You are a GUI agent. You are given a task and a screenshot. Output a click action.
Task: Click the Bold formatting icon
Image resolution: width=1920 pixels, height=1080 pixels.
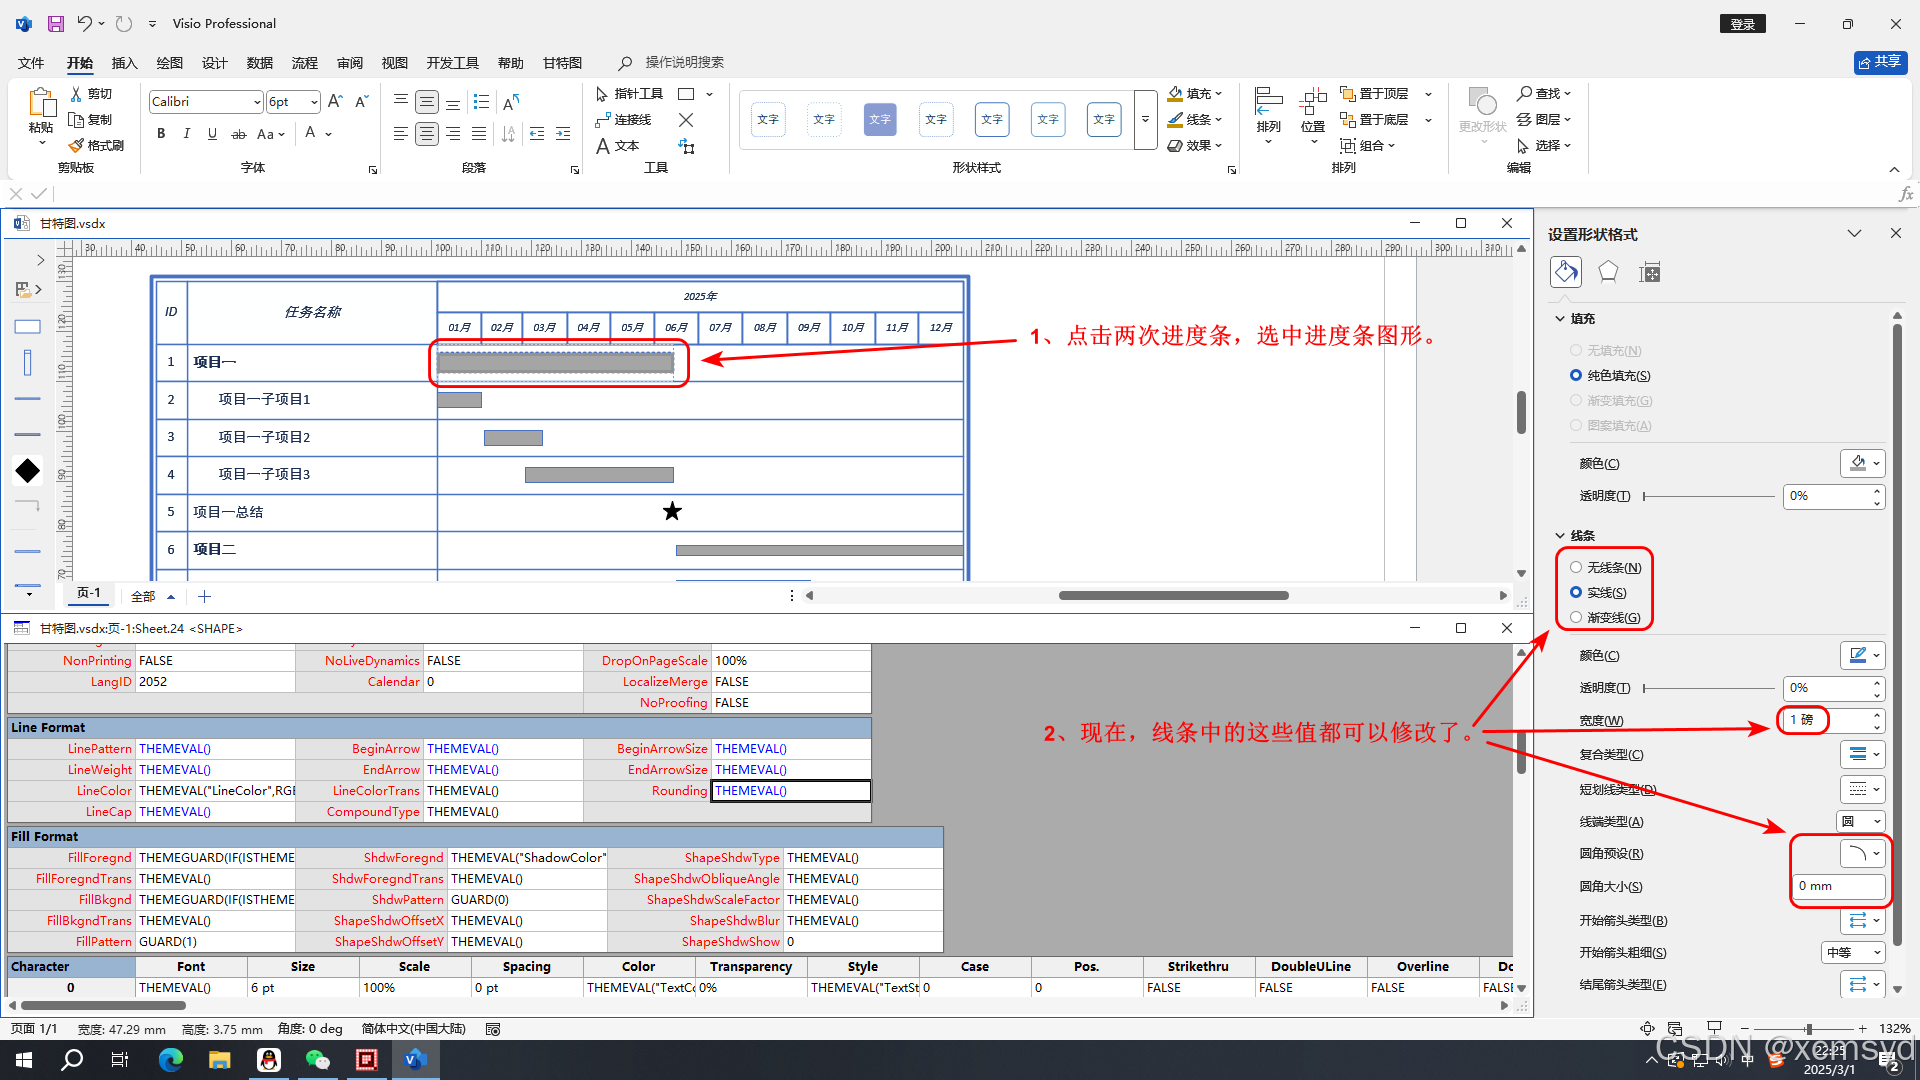tap(161, 134)
